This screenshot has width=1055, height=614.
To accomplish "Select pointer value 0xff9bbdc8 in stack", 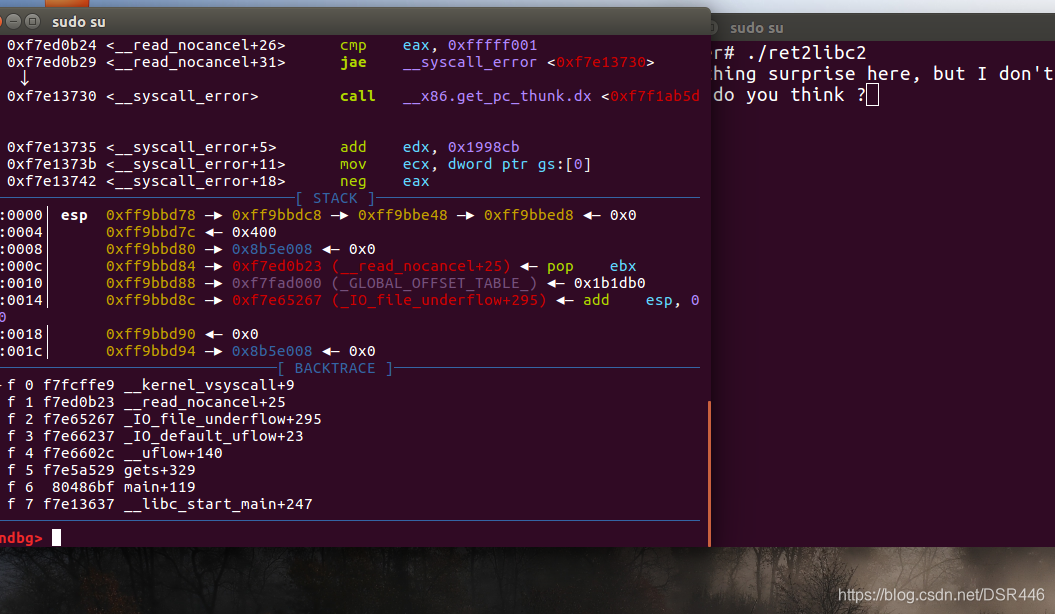I will click(x=277, y=215).
